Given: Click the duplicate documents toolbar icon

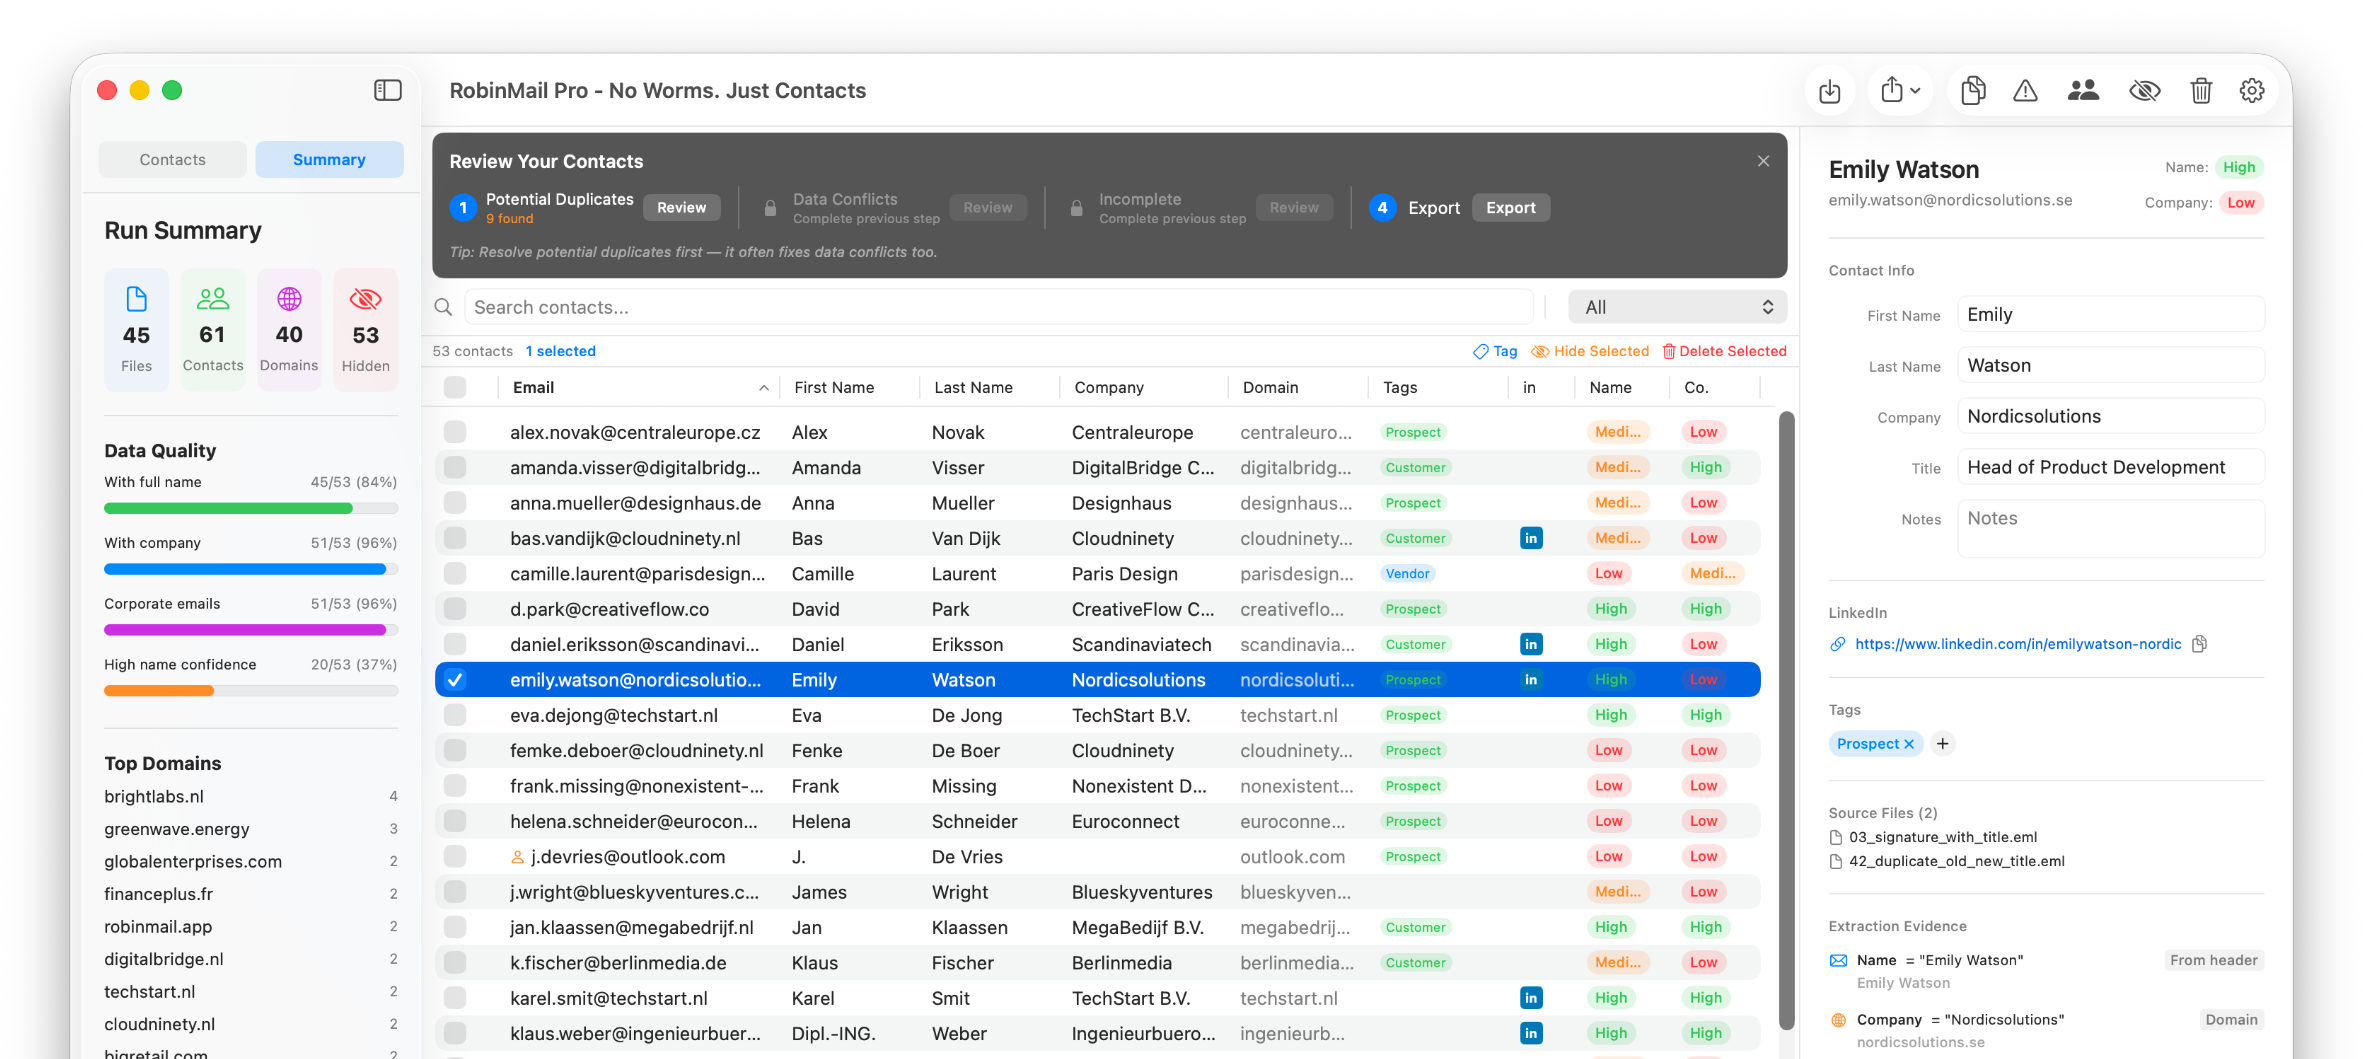Looking at the screenshot, I should pyautogui.click(x=1972, y=91).
